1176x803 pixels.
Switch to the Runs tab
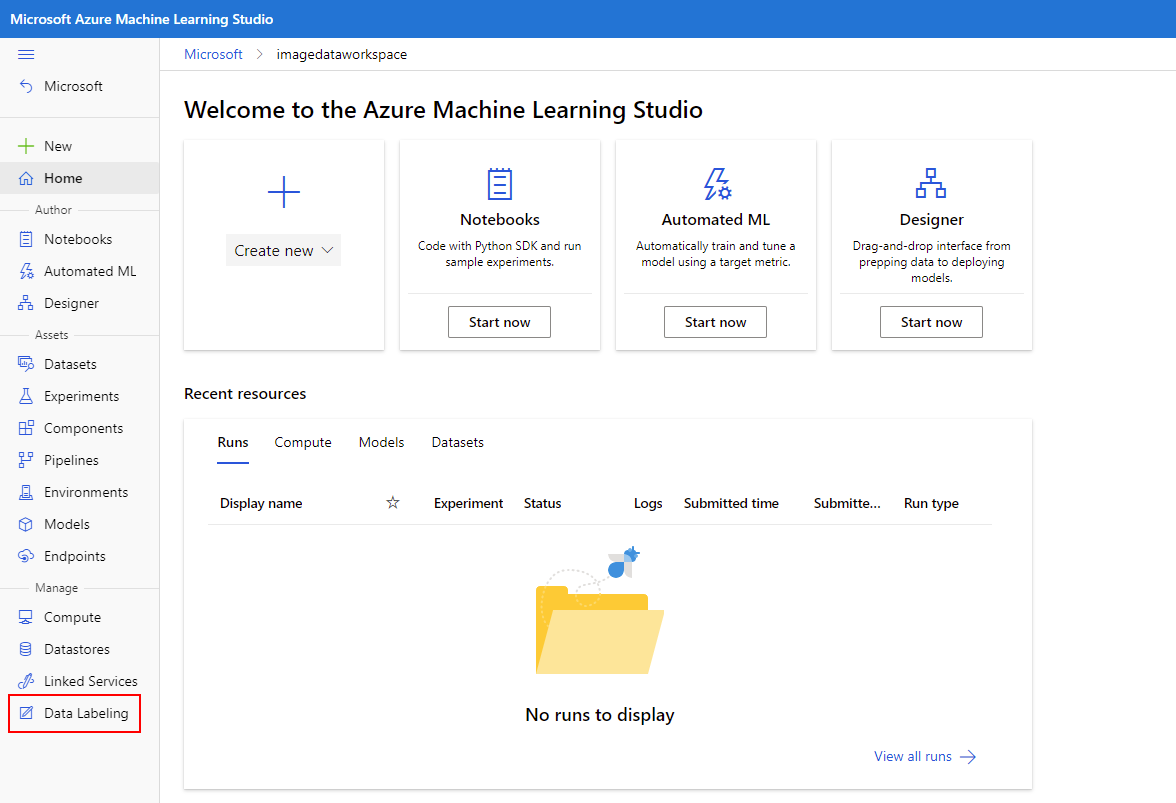[x=232, y=442]
